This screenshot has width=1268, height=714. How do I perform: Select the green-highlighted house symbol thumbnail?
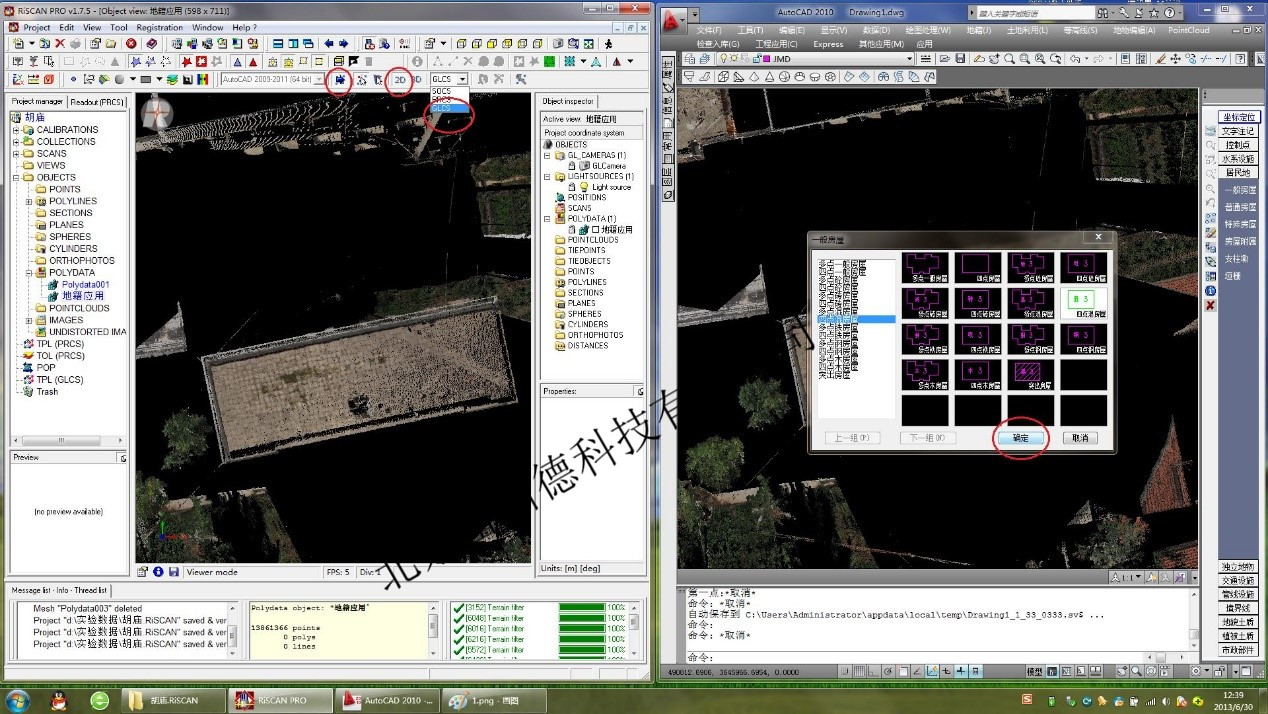[1083, 300]
